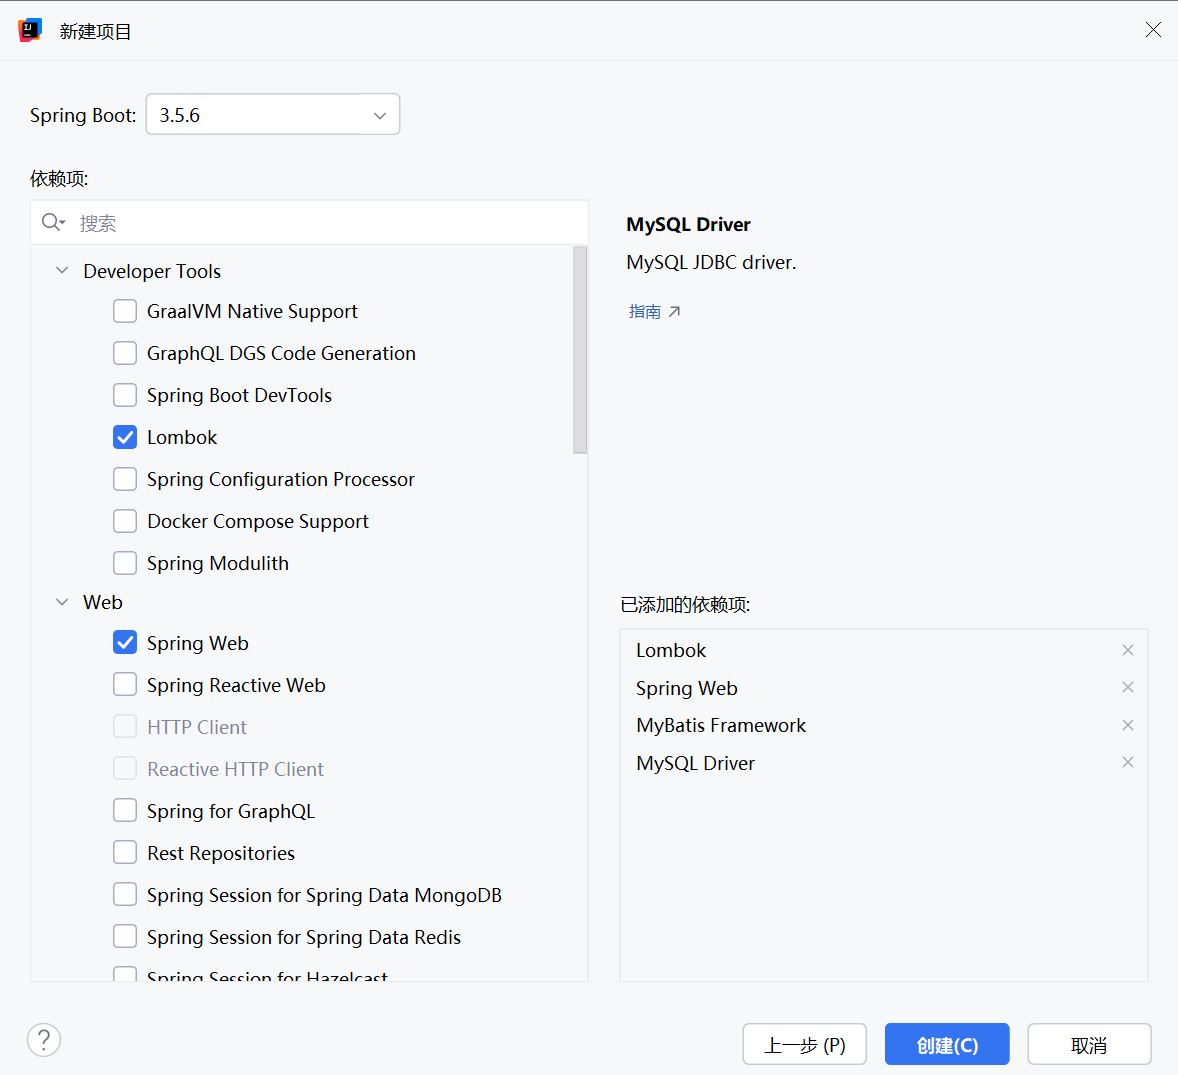The width and height of the screenshot is (1178, 1075).
Task: Click the Web group label
Action: 103,602
